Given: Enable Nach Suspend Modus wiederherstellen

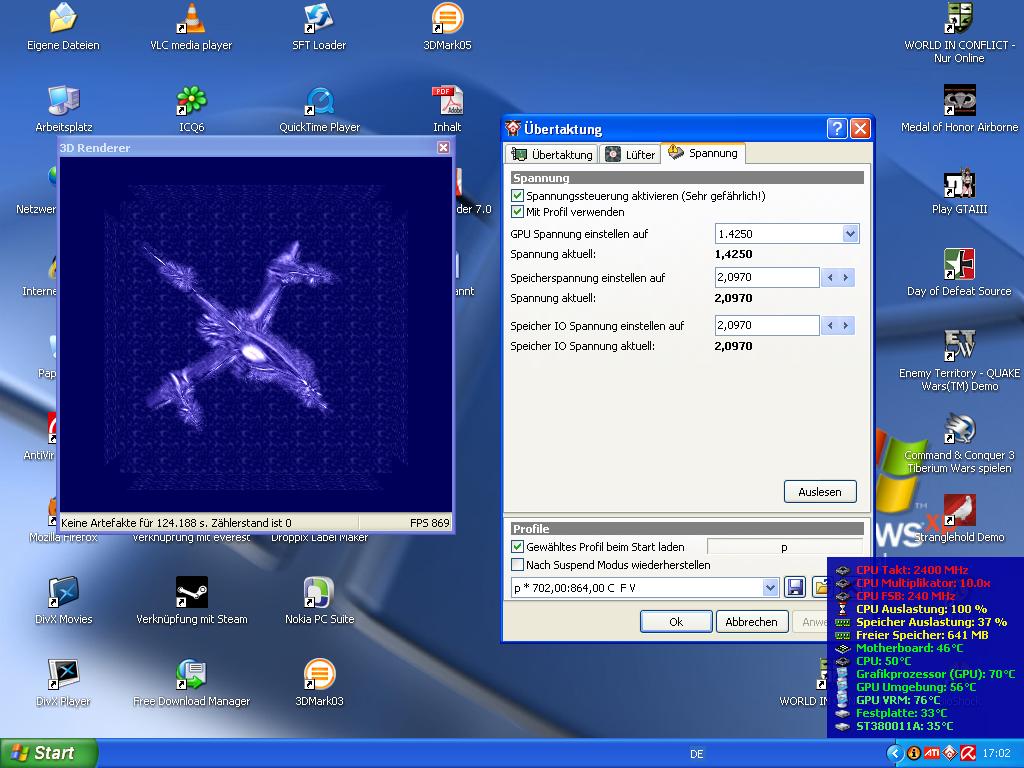Looking at the screenshot, I should point(517,565).
